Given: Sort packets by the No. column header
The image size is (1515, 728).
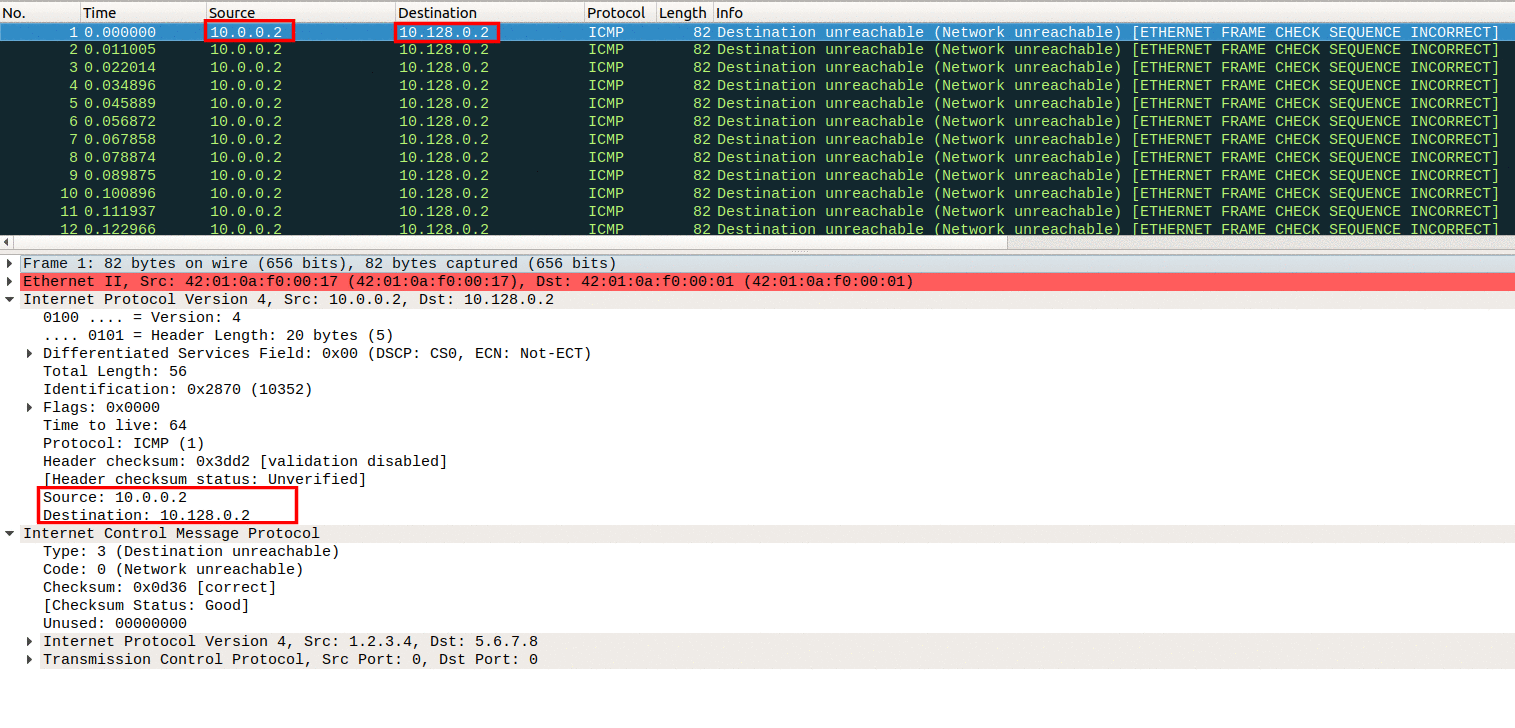Looking at the screenshot, I should (x=40, y=13).
